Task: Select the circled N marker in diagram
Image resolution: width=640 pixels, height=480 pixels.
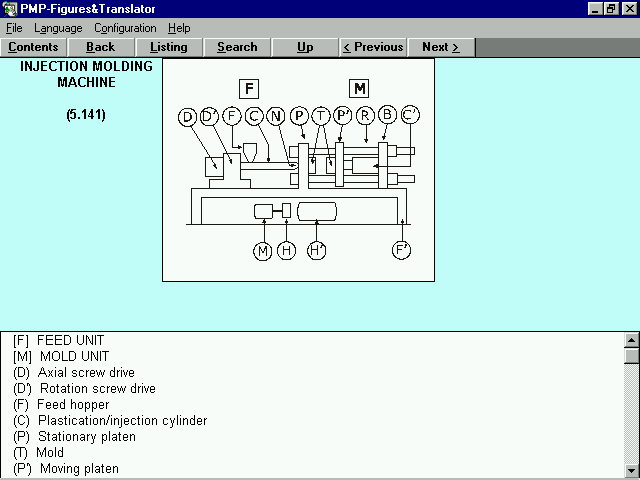Action: click(x=277, y=116)
